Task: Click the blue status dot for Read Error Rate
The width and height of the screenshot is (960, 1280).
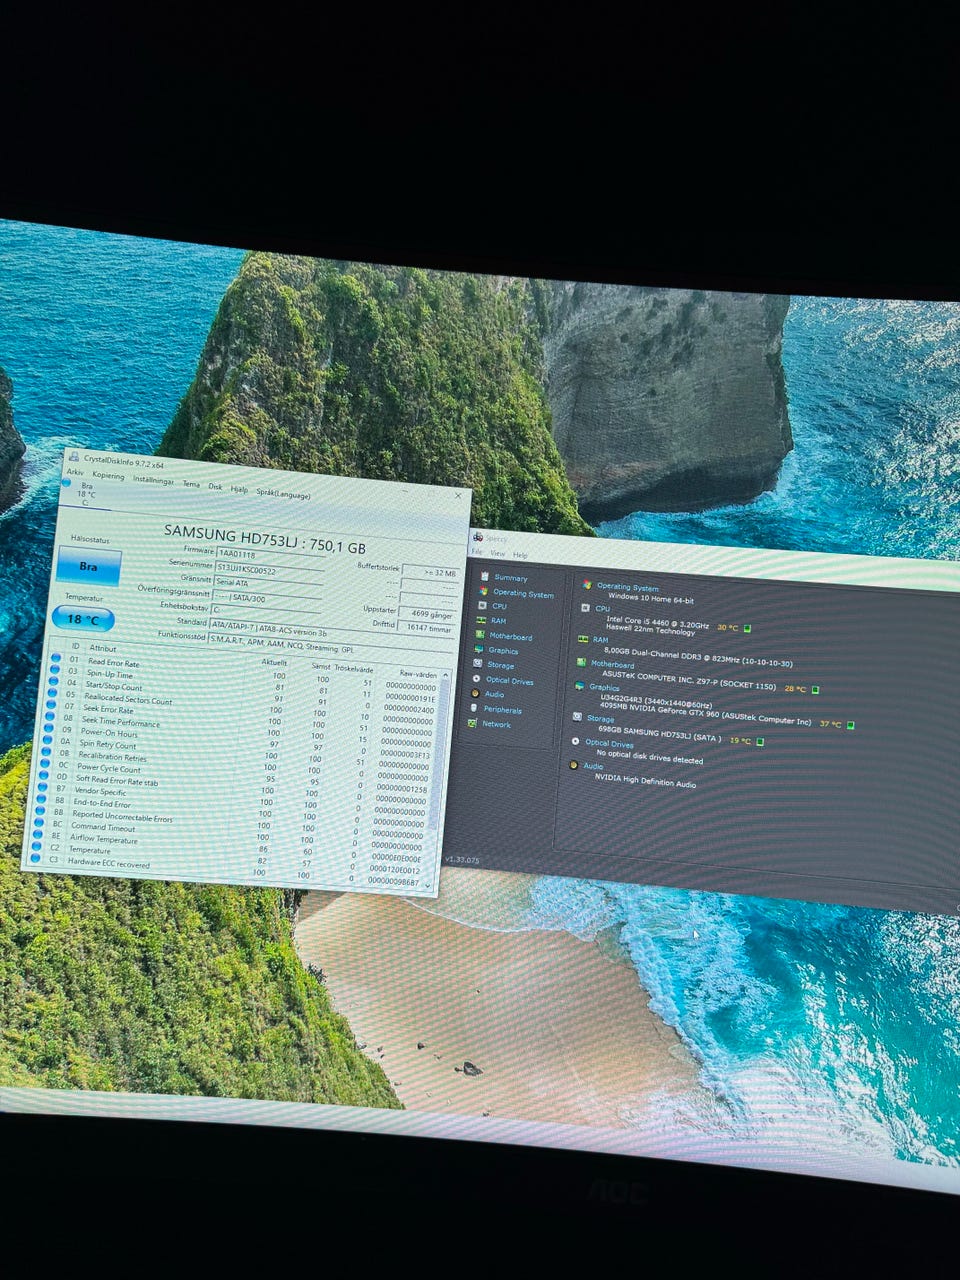Action: click(57, 658)
